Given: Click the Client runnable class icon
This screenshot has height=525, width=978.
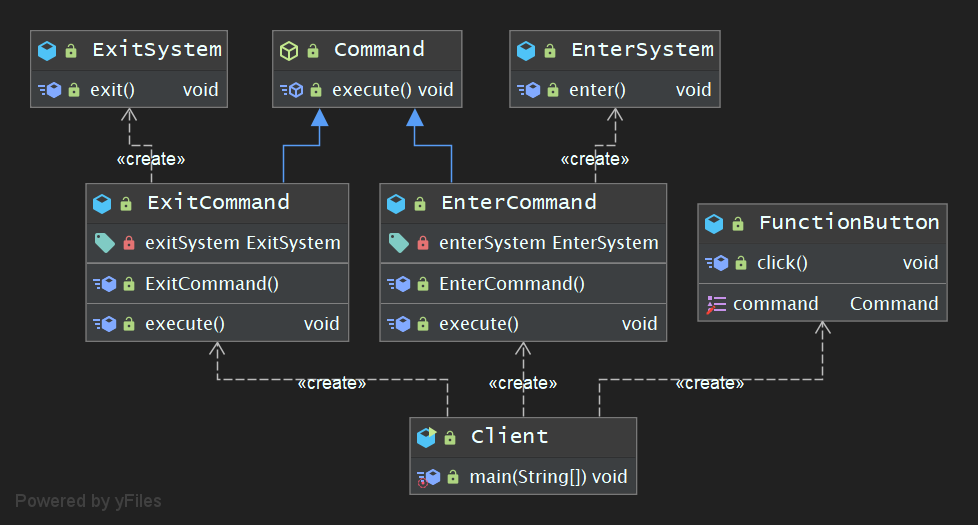Looking at the screenshot, I should 426,437.
